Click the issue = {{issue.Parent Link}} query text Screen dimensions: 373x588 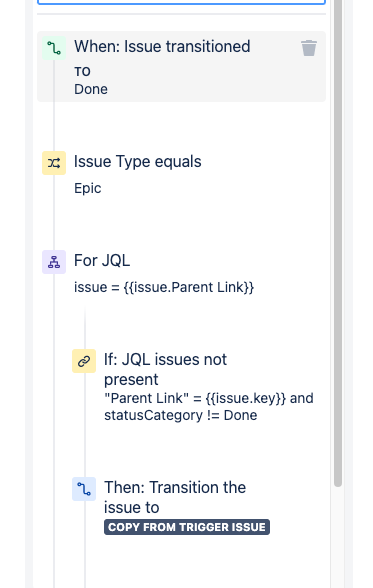coord(164,287)
